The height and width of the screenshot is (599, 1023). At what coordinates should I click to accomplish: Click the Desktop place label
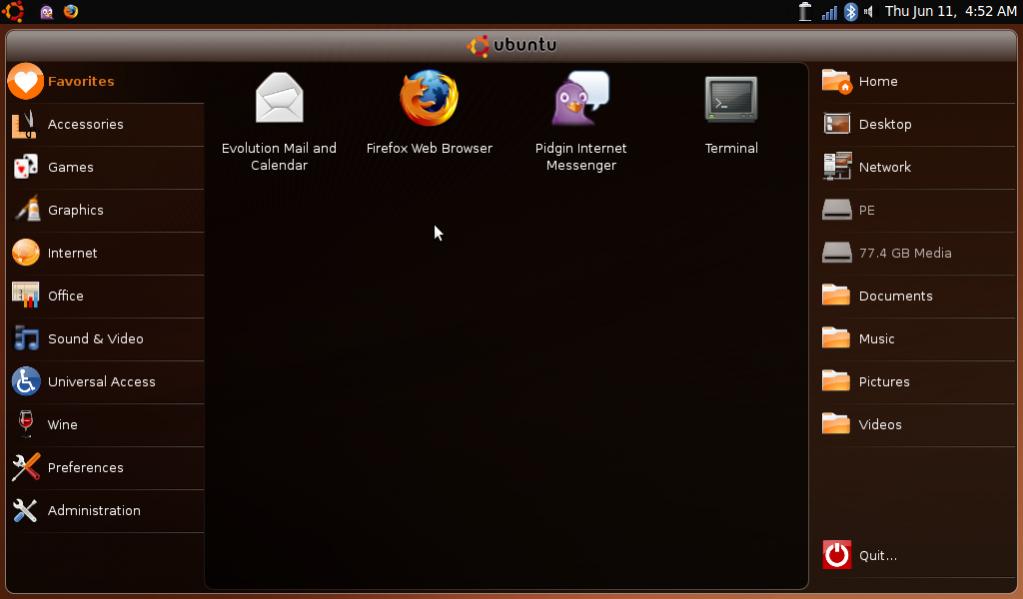[885, 124]
